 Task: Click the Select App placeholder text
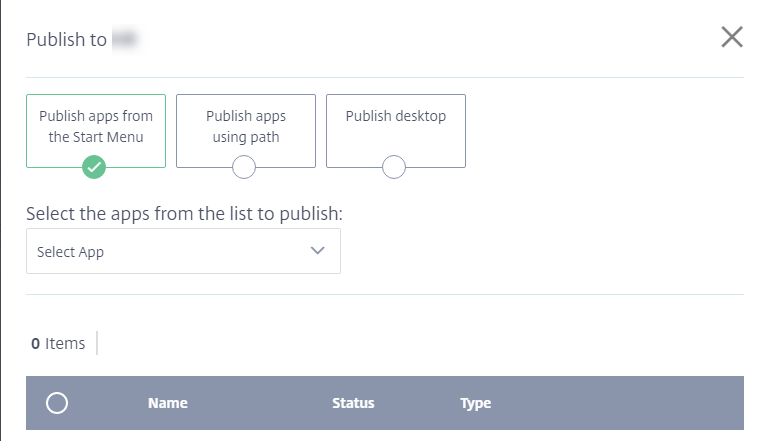point(70,252)
